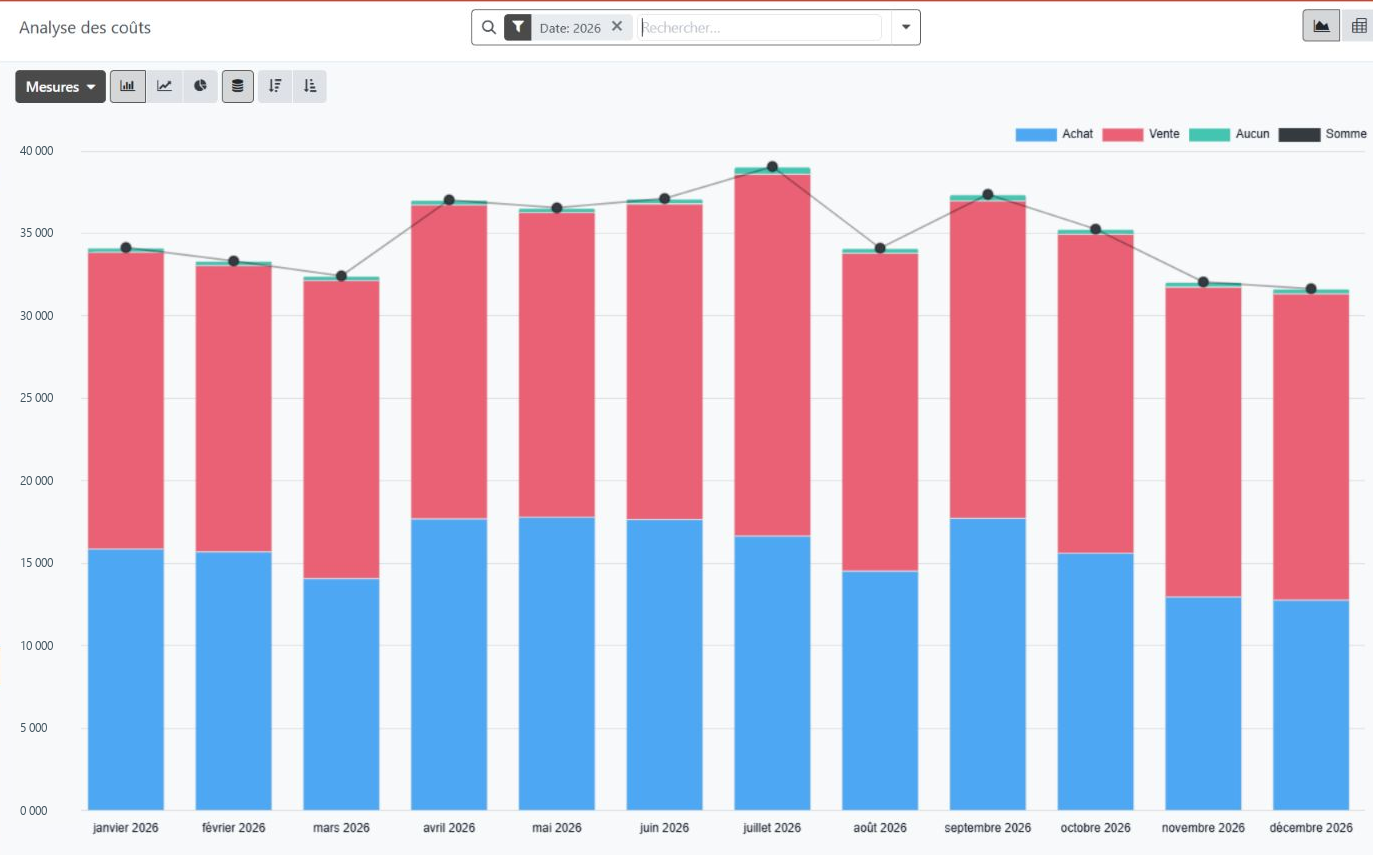Viewport: 1373px width, 855px height.
Task: Sort chart in ascending order
Action: pyautogui.click(x=310, y=86)
